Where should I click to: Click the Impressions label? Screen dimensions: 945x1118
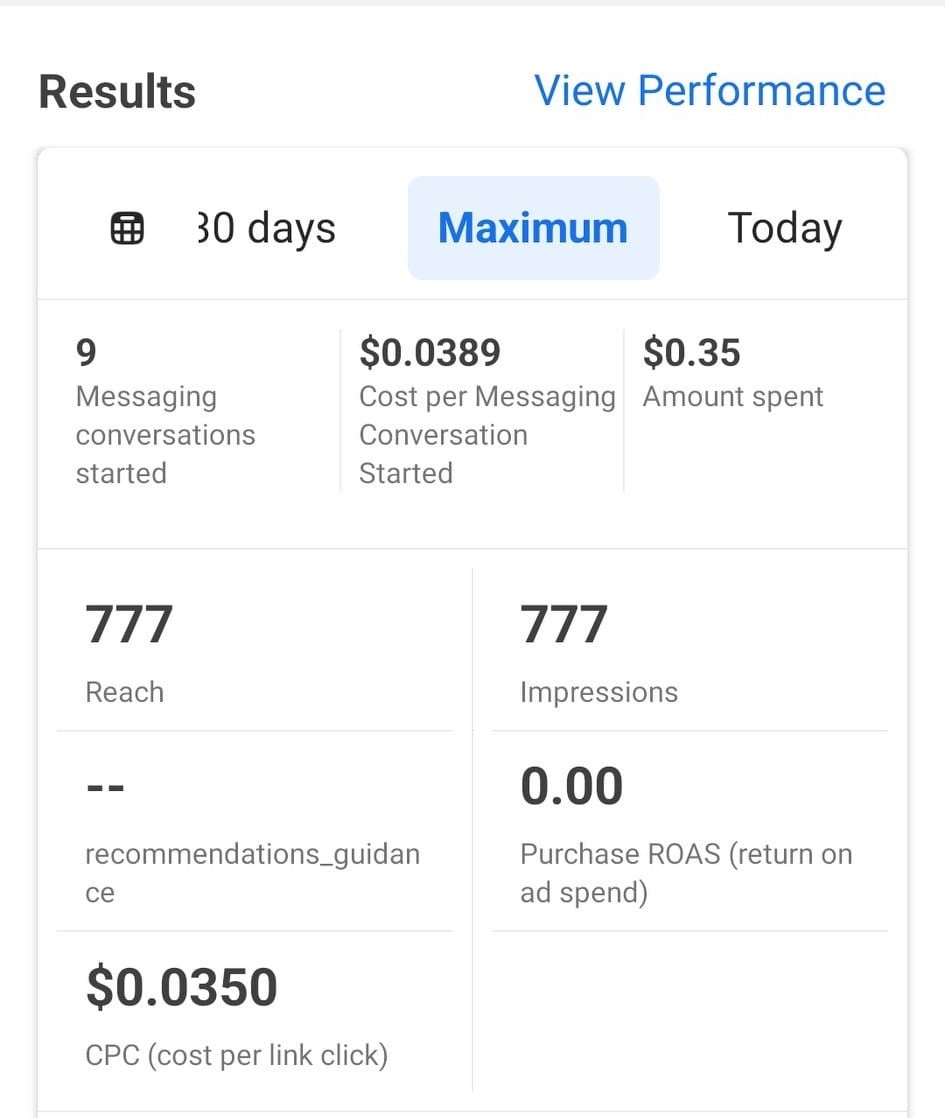pos(598,692)
